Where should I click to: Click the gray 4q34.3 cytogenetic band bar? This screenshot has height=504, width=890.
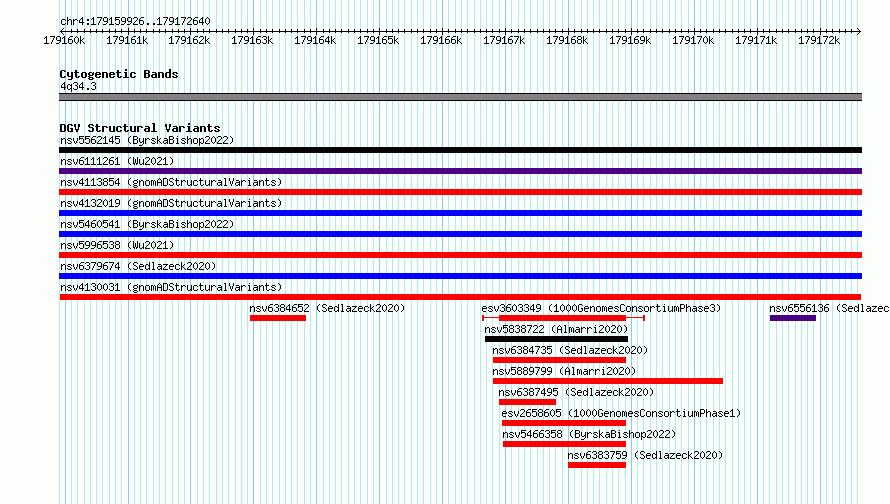(460, 97)
